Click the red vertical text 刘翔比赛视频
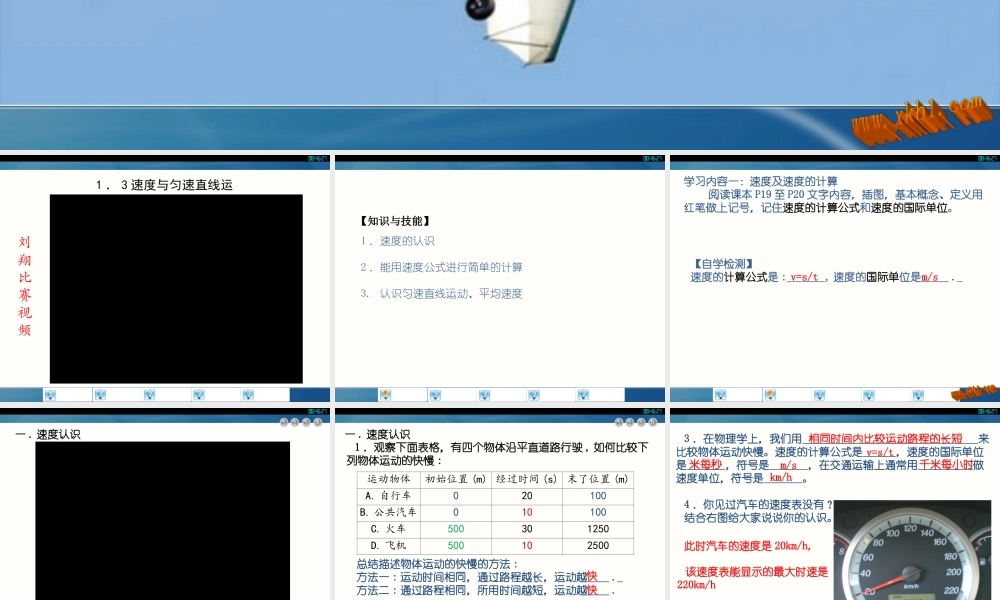 tap(24, 286)
